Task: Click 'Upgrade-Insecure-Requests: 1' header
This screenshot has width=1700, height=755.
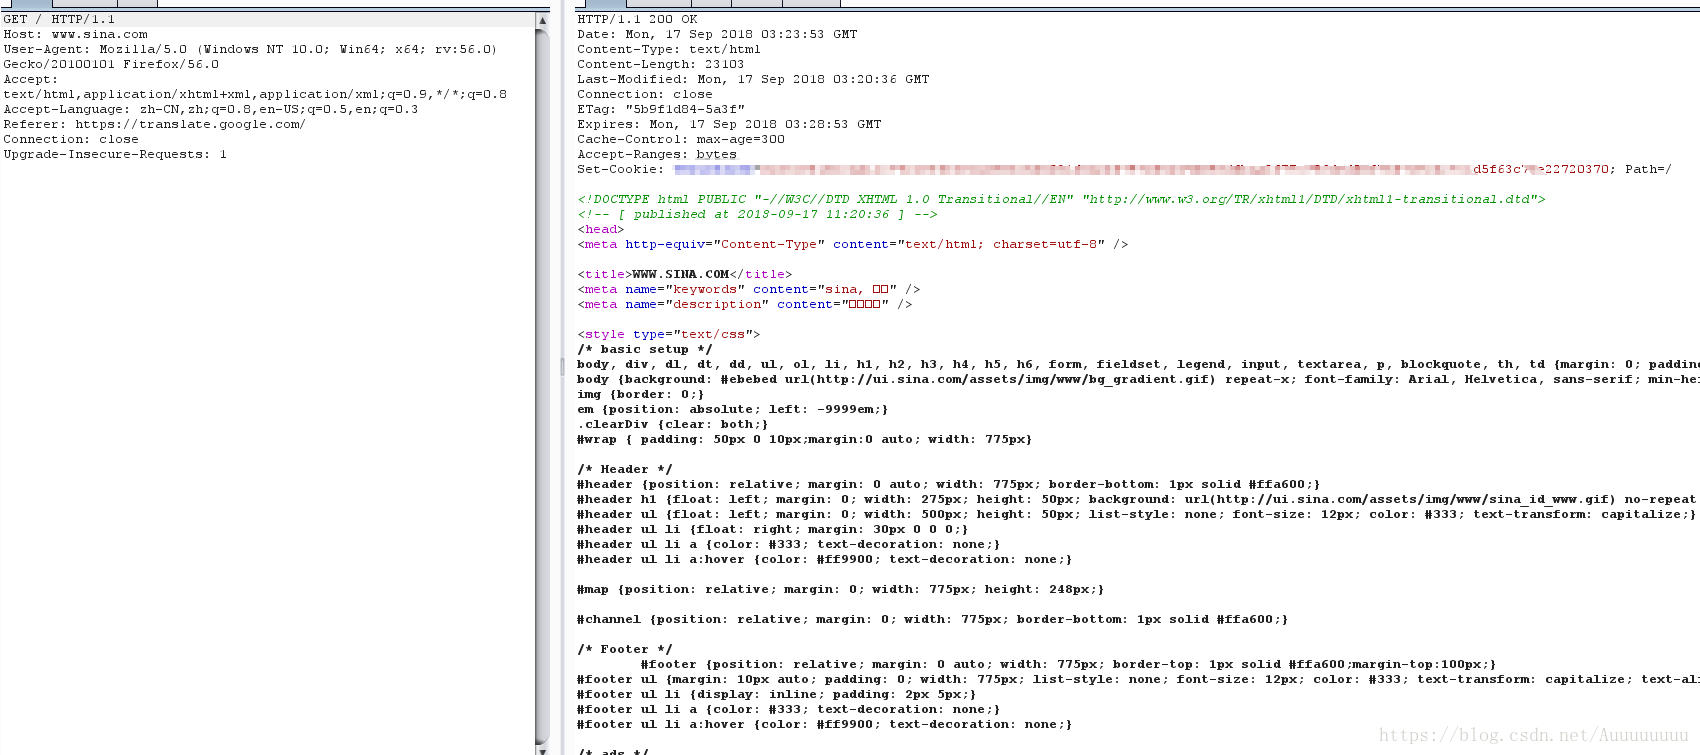Action: 115,154
